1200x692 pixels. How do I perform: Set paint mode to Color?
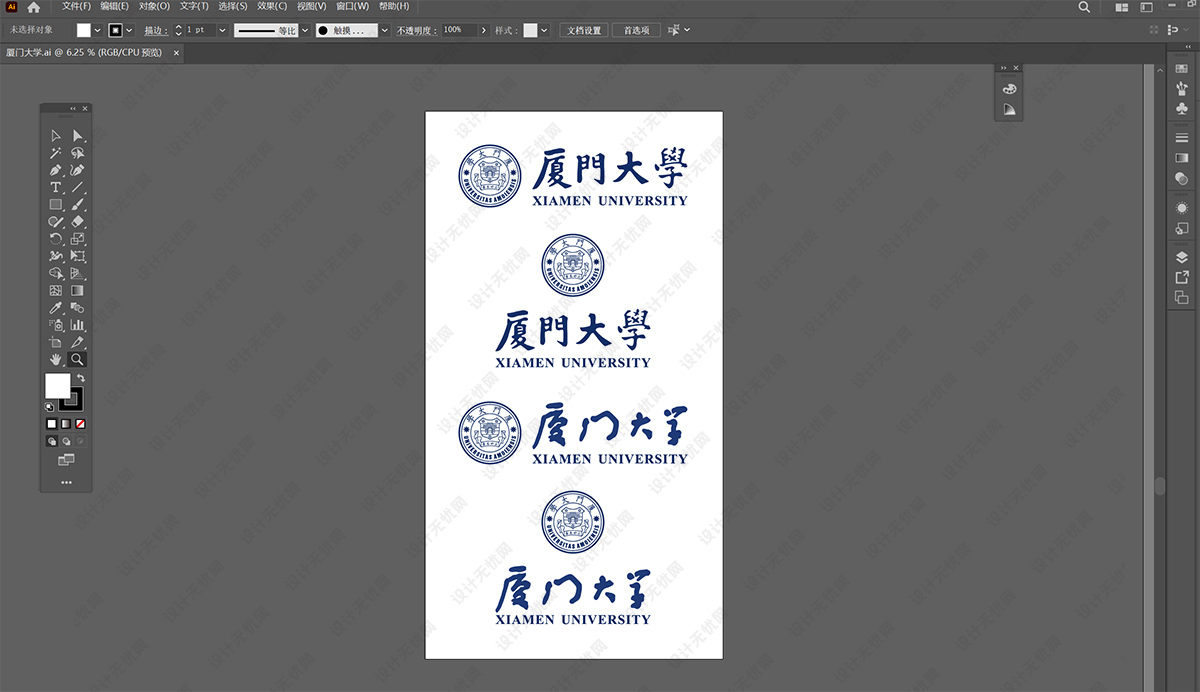click(52, 424)
